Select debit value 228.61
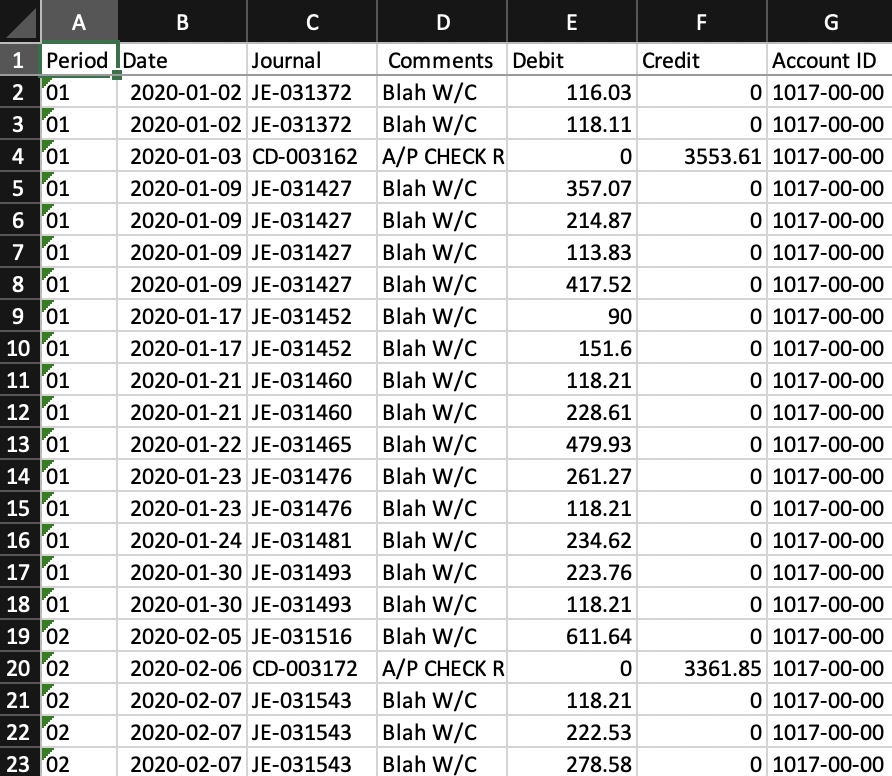 572,411
